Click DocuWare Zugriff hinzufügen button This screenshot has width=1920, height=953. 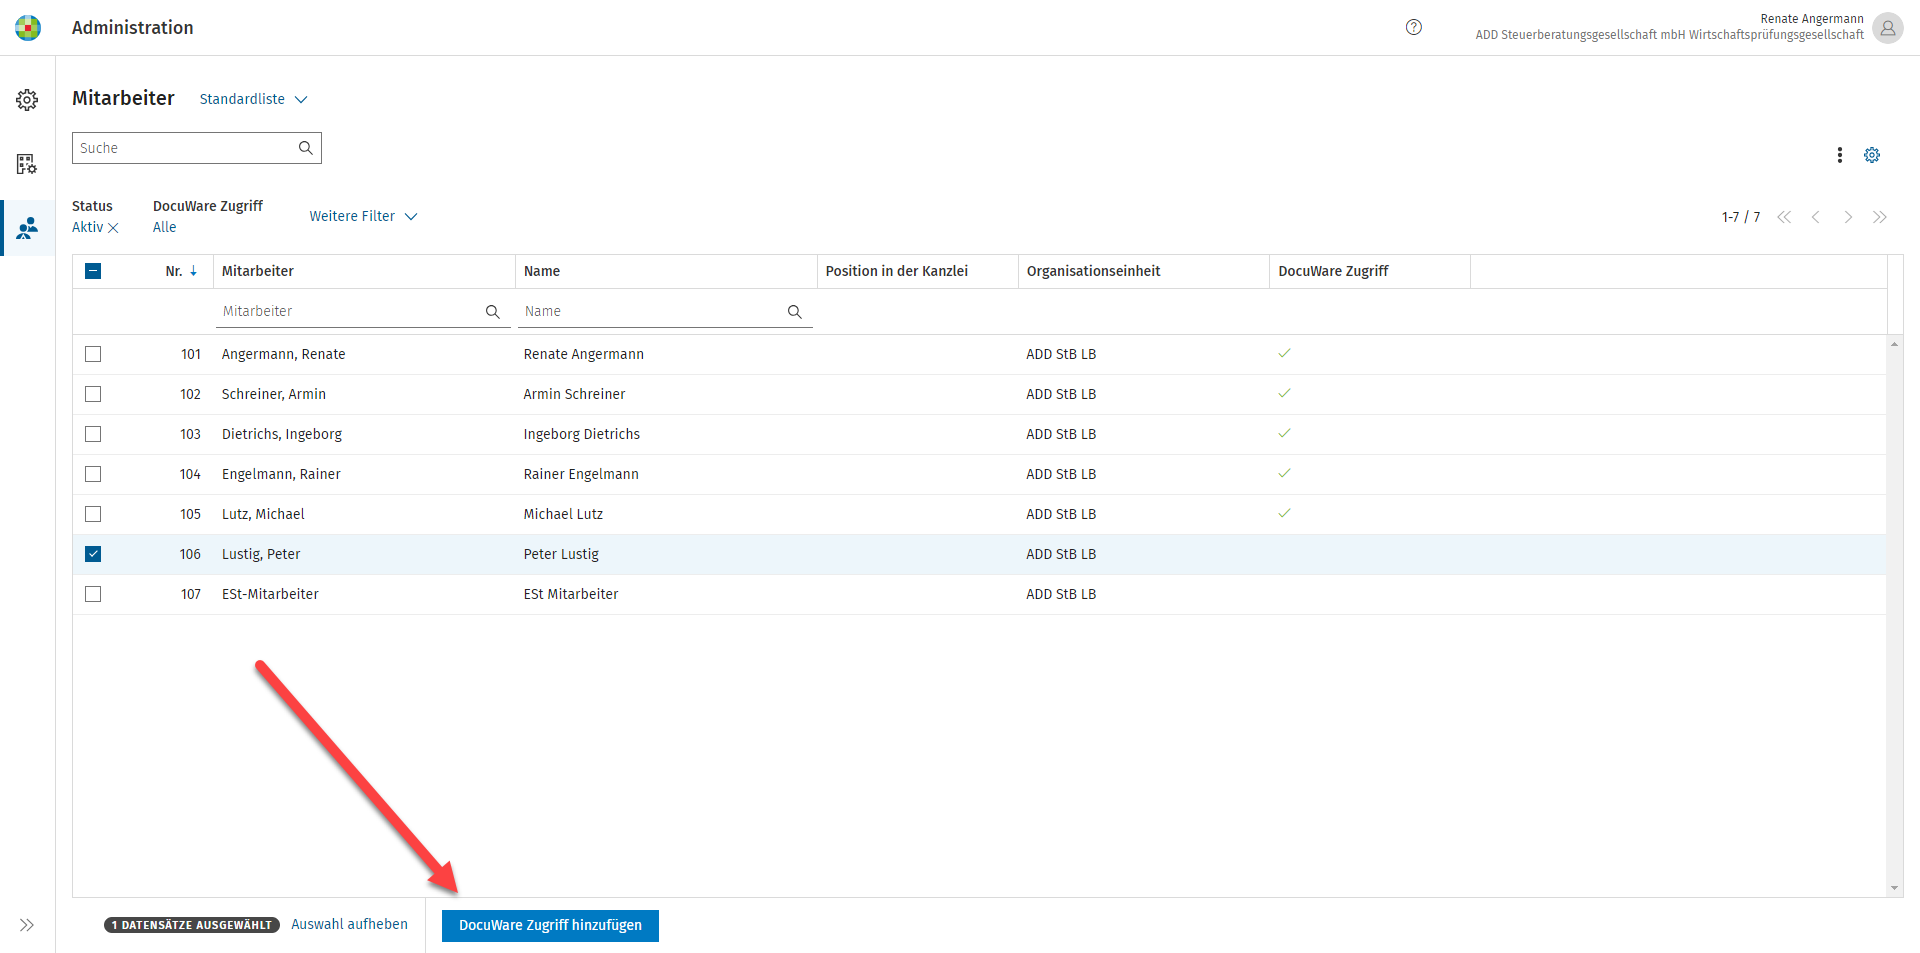point(550,925)
